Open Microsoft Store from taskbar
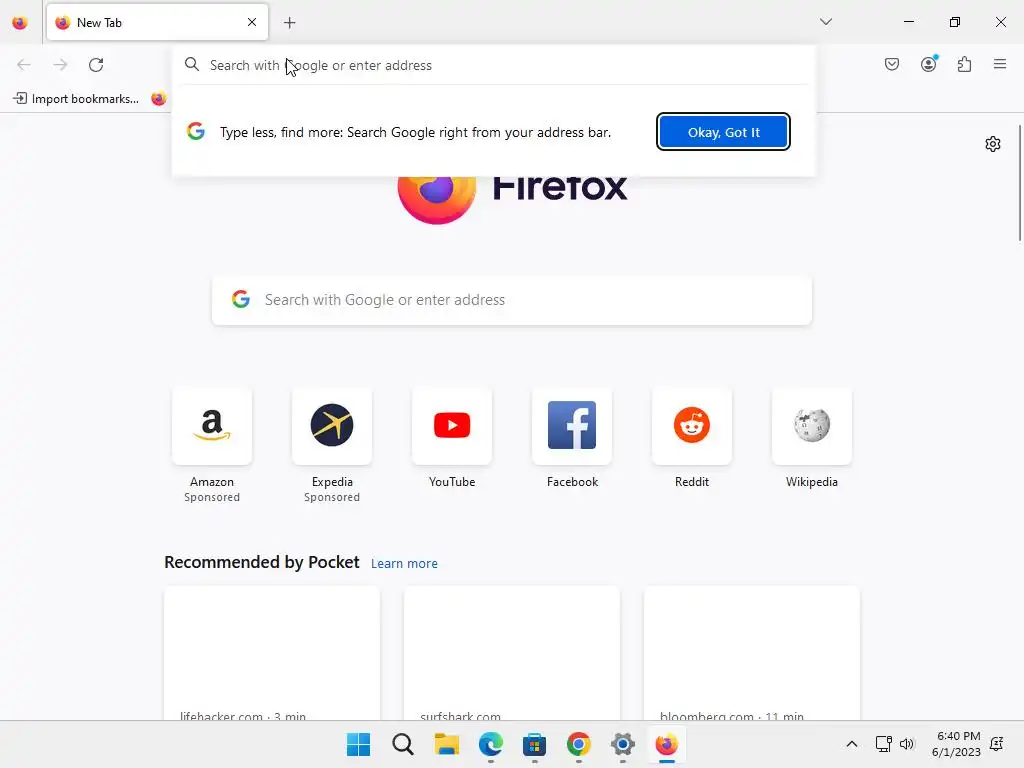This screenshot has width=1024, height=768. [534, 744]
